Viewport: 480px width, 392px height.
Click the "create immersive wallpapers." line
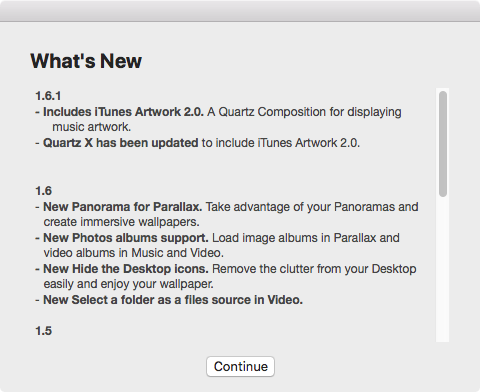point(121,222)
